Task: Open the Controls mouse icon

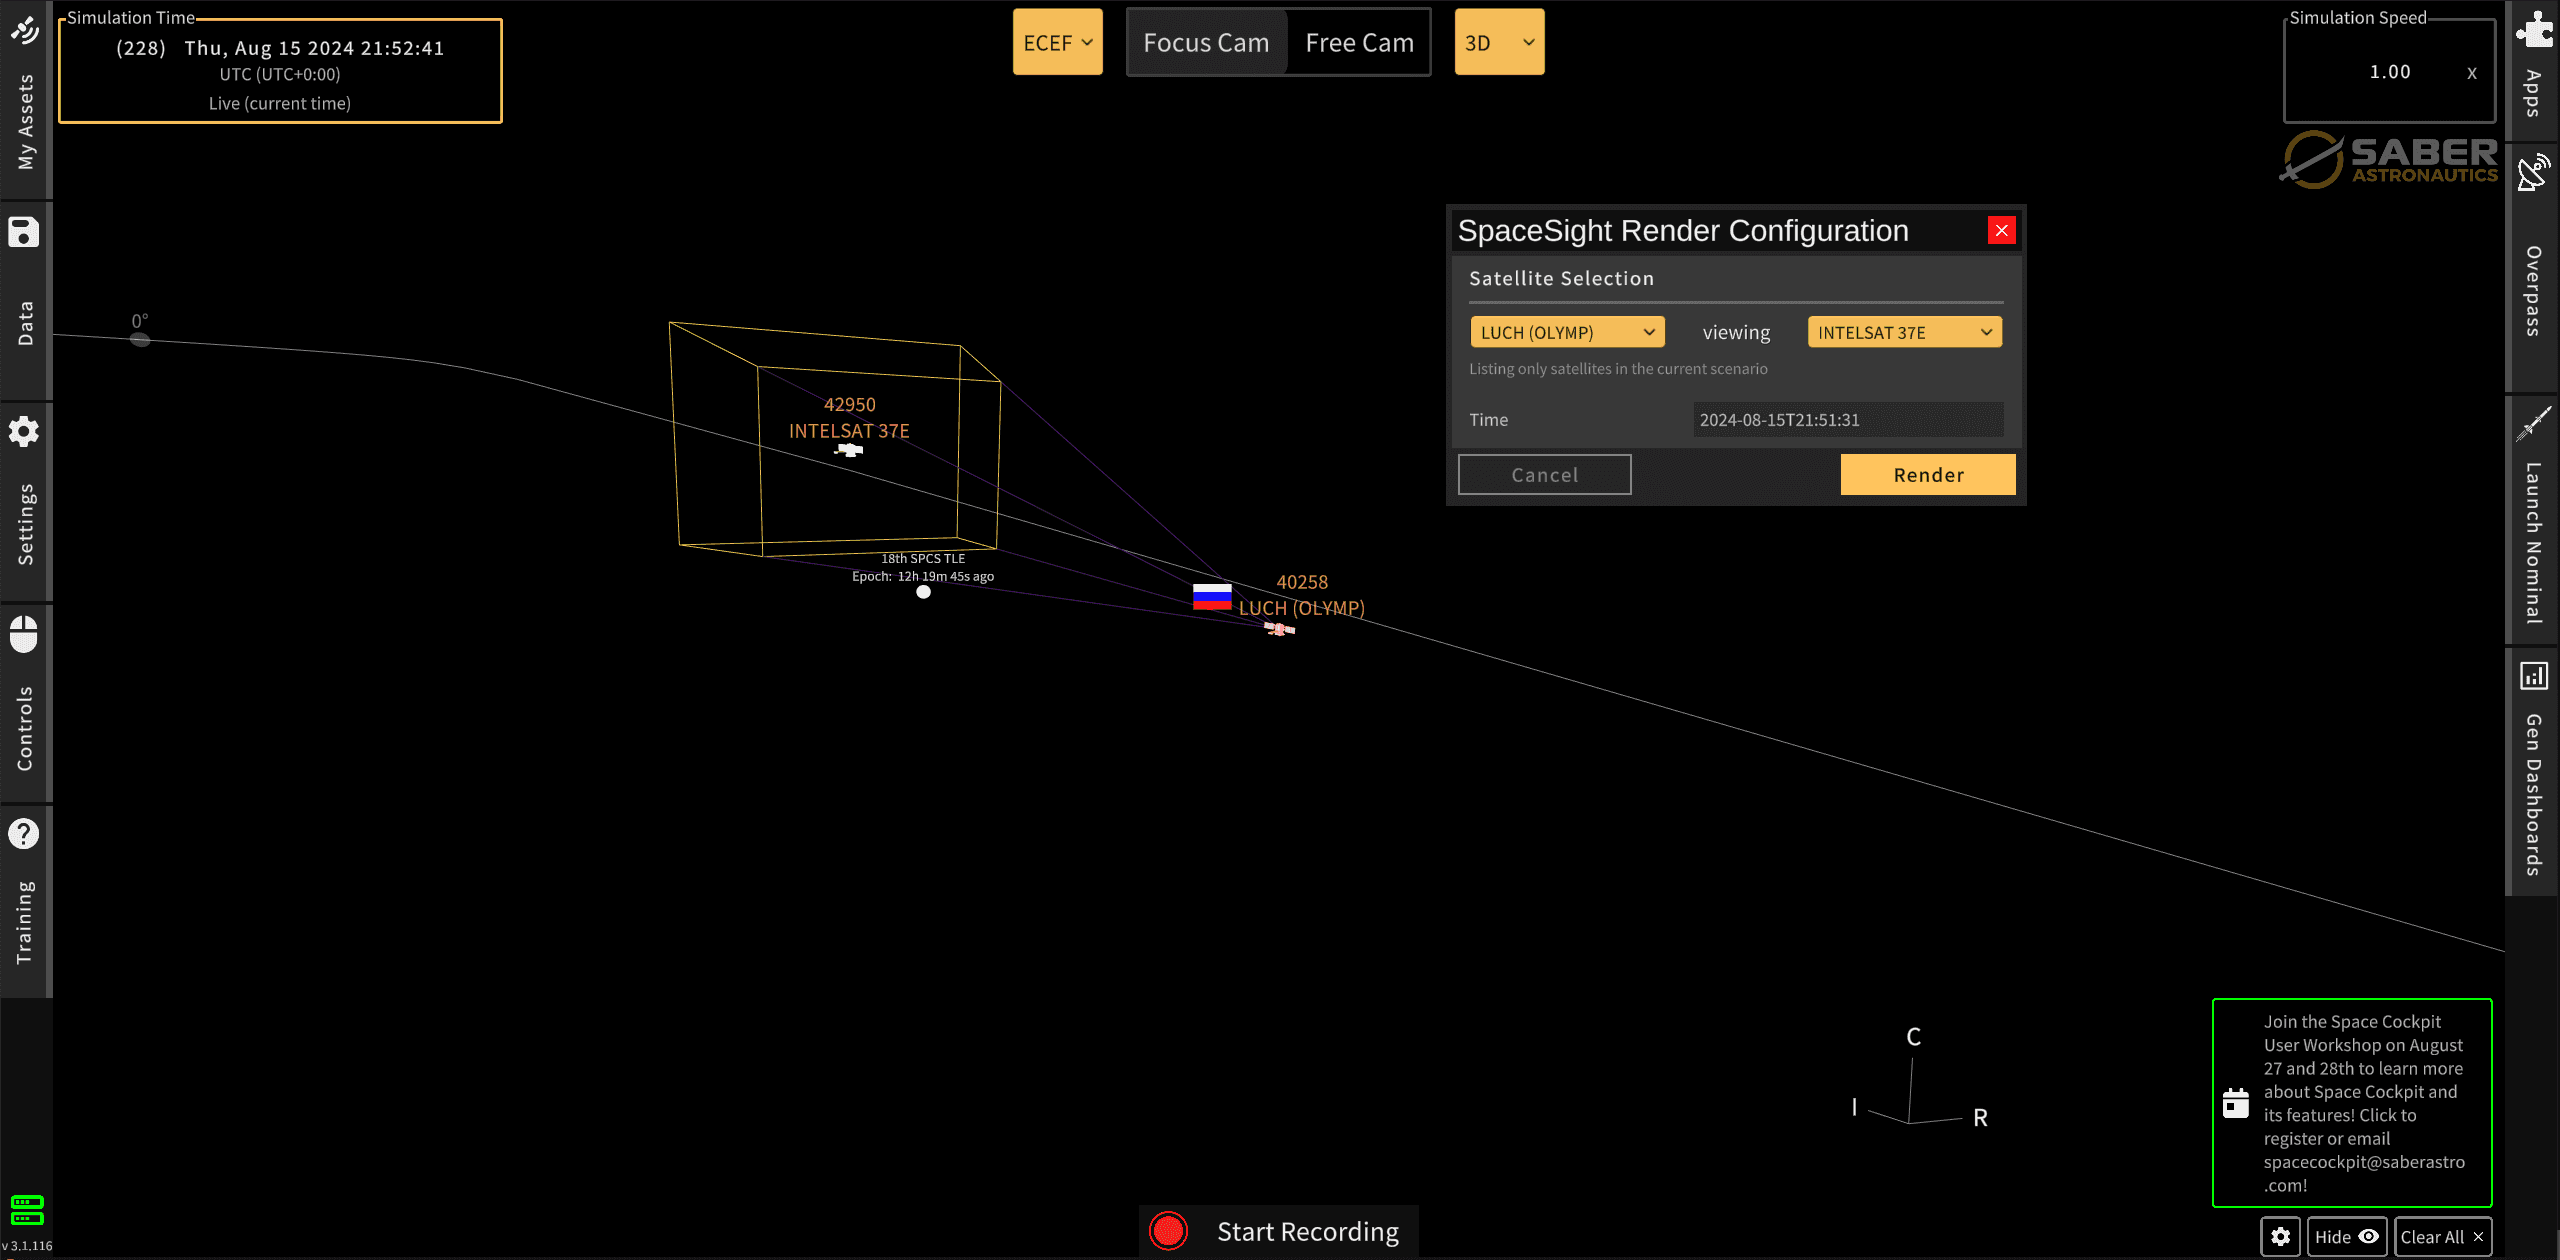Action: pyautogui.click(x=24, y=634)
